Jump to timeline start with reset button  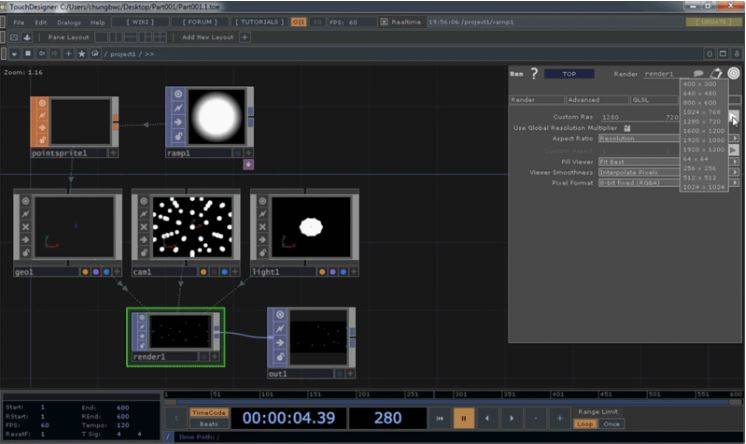point(439,418)
